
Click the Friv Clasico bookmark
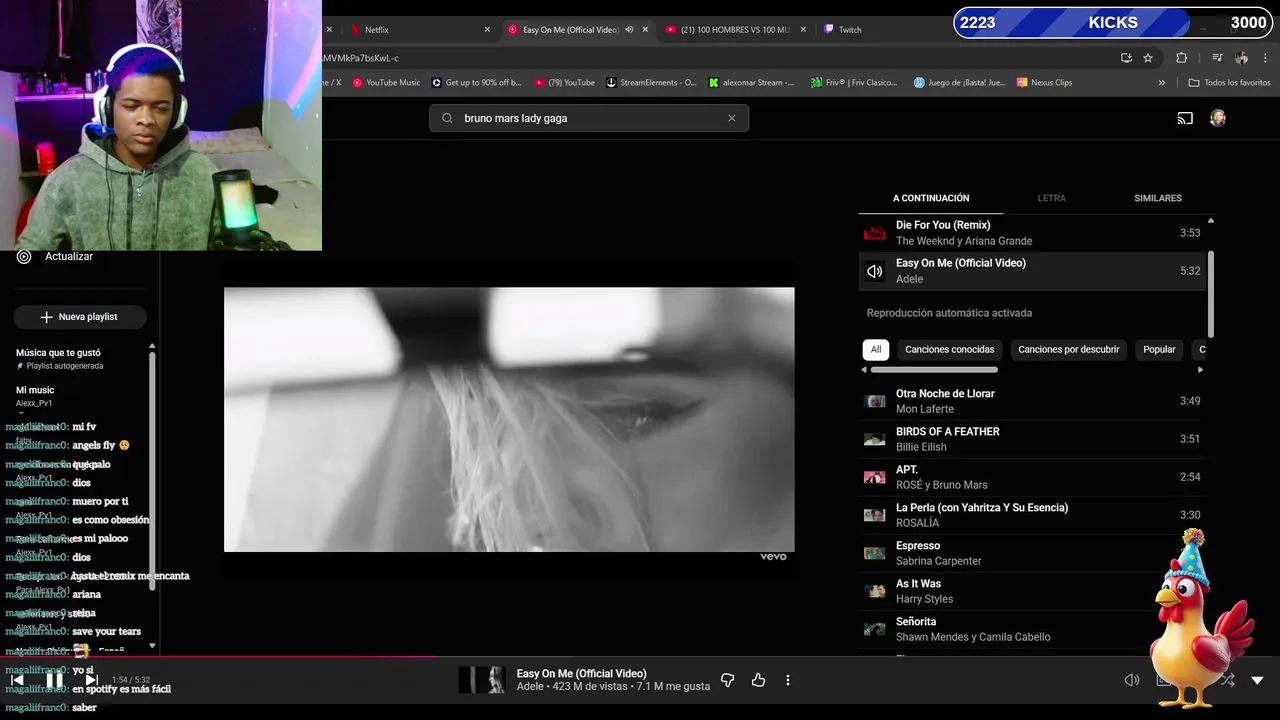point(854,82)
